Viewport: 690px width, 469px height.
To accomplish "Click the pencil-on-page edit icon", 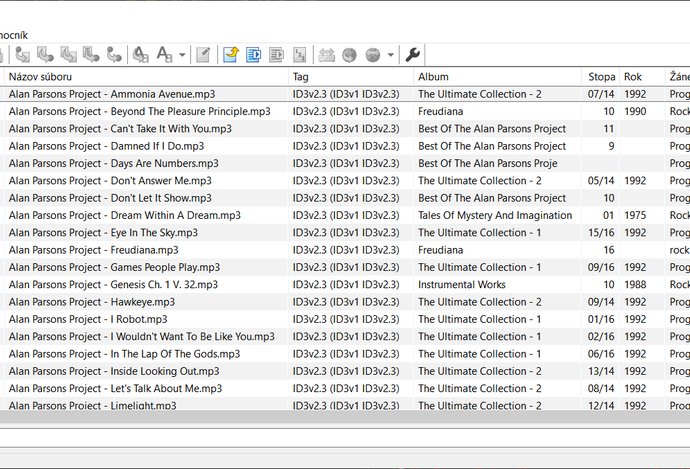I will [x=203, y=55].
